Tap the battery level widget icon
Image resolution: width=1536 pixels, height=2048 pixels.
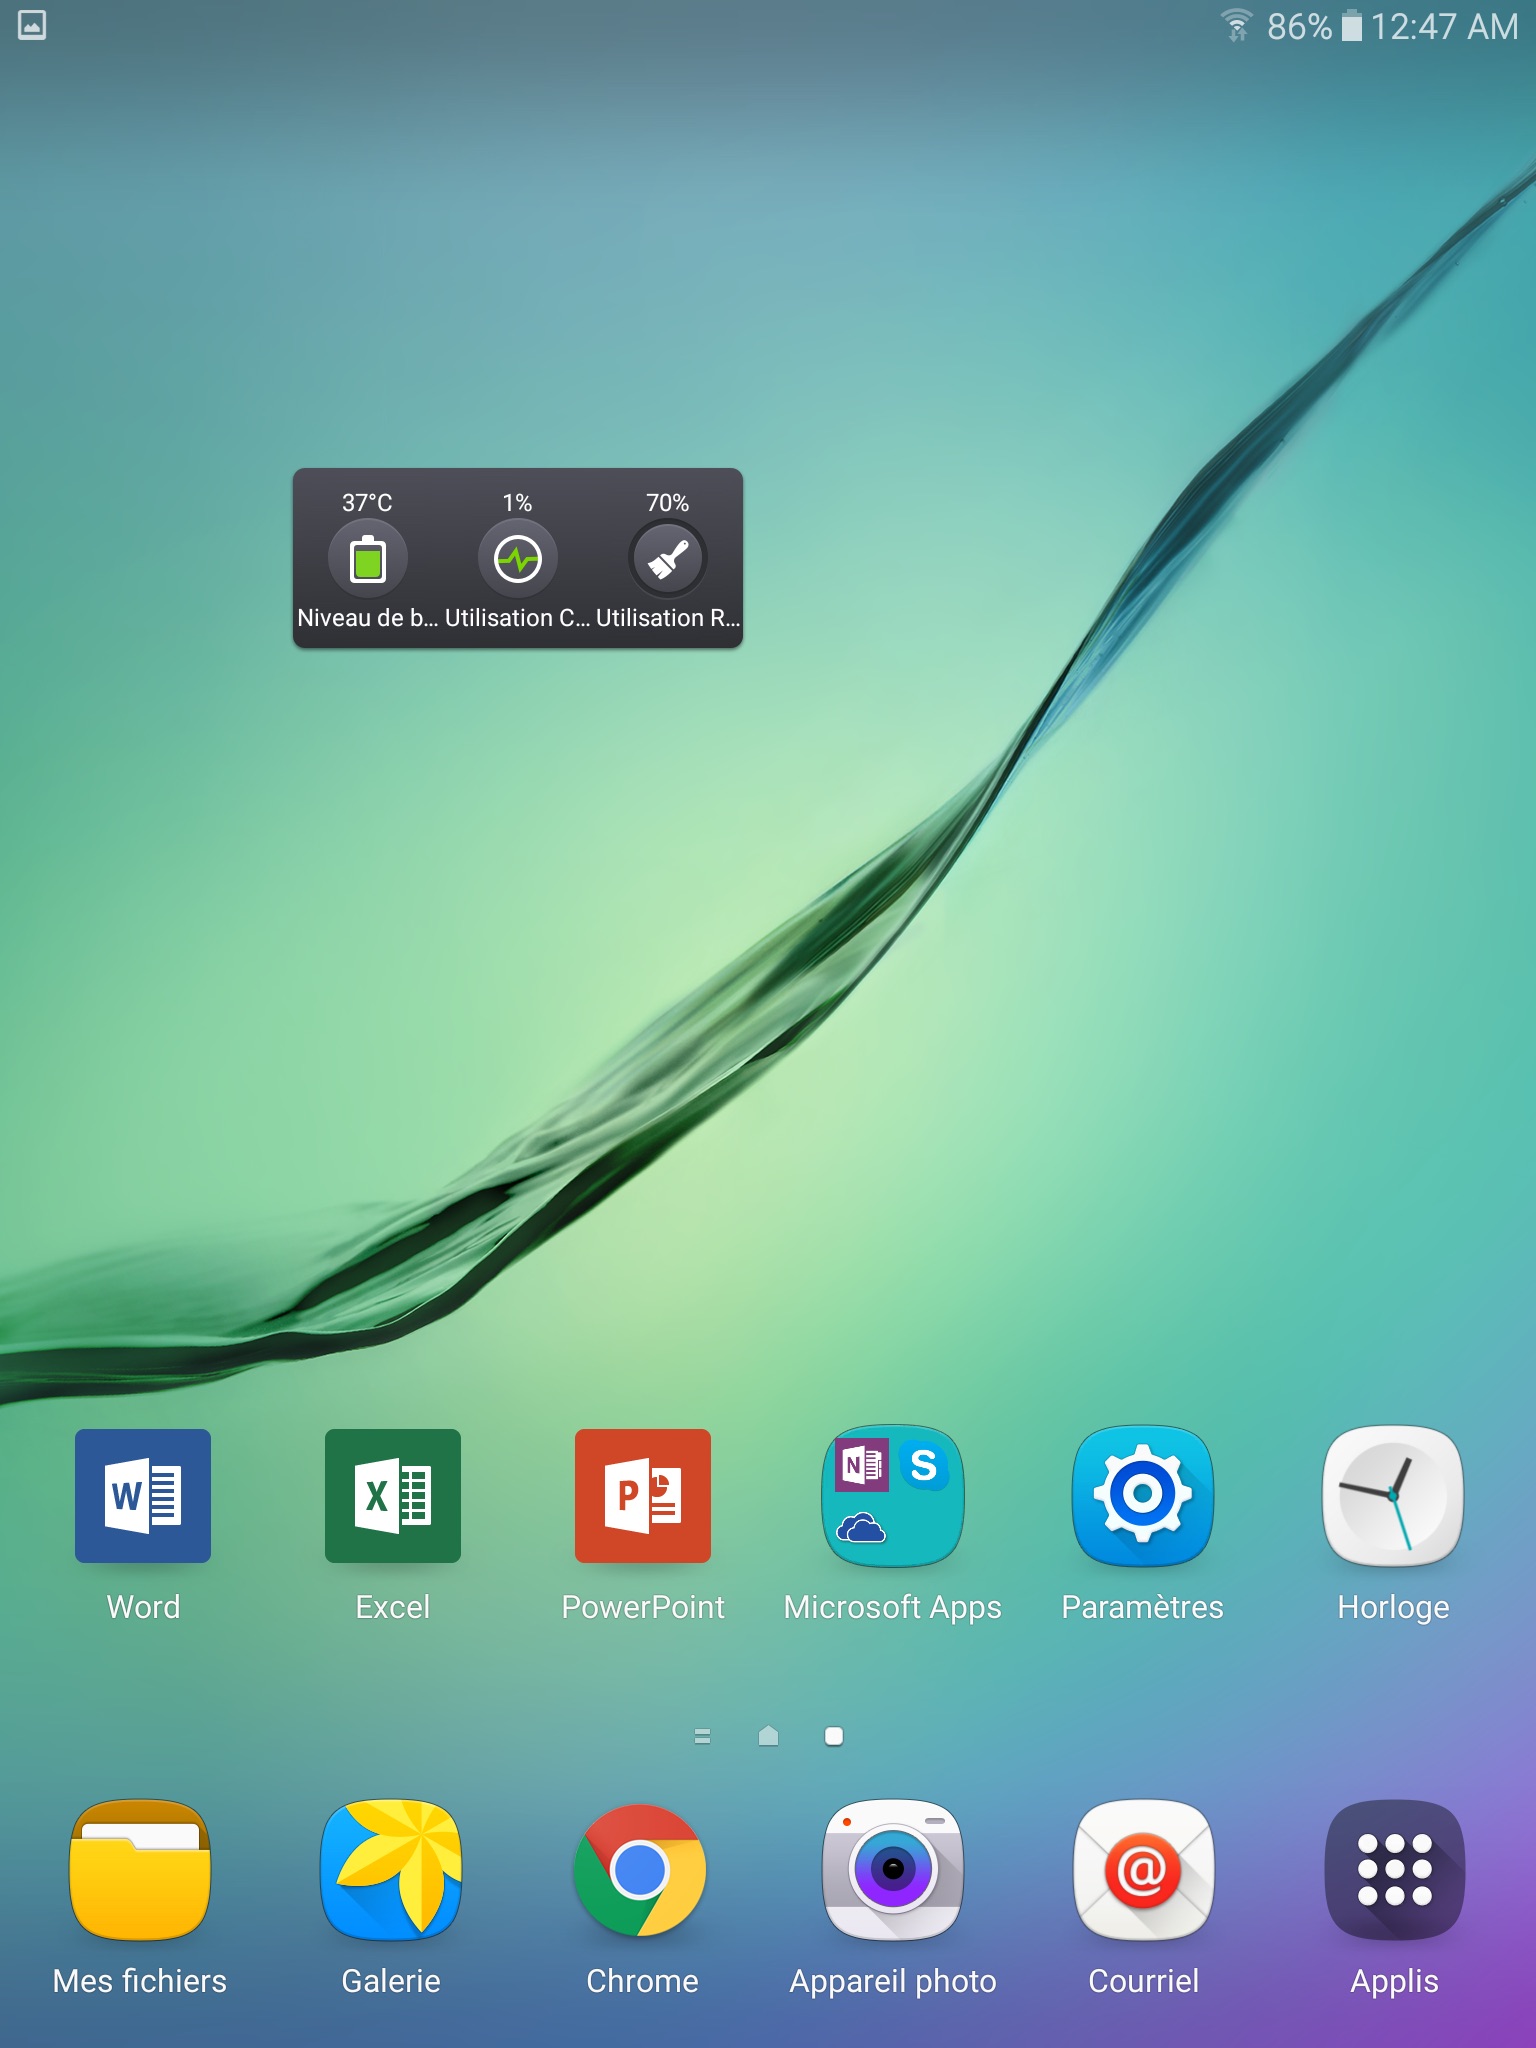367,558
